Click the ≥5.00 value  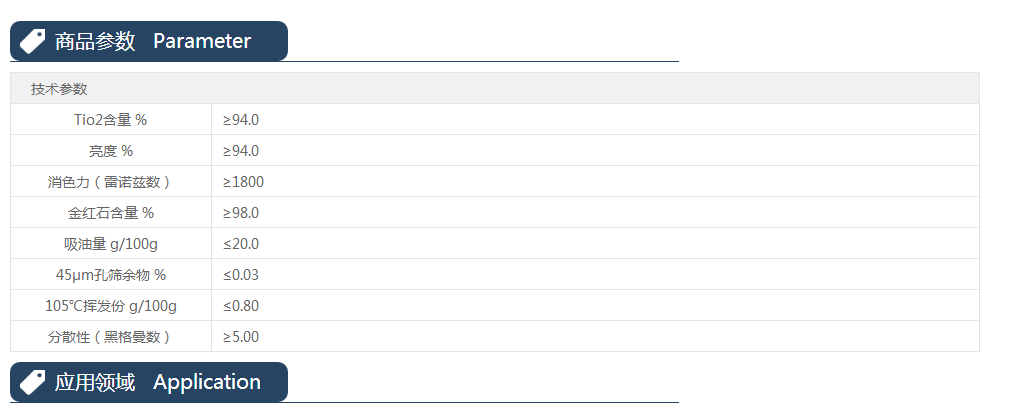tap(241, 337)
